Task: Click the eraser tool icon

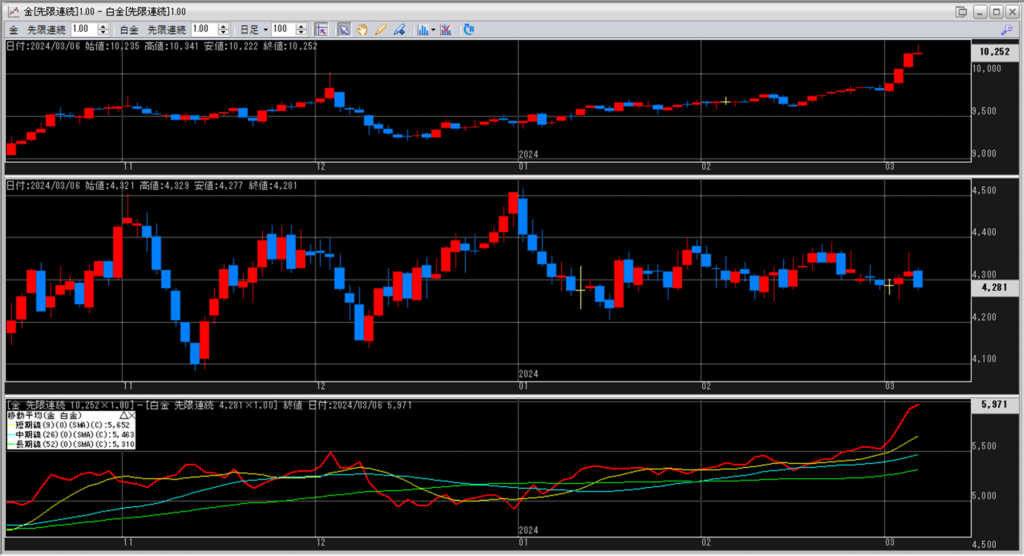Action: (398, 30)
